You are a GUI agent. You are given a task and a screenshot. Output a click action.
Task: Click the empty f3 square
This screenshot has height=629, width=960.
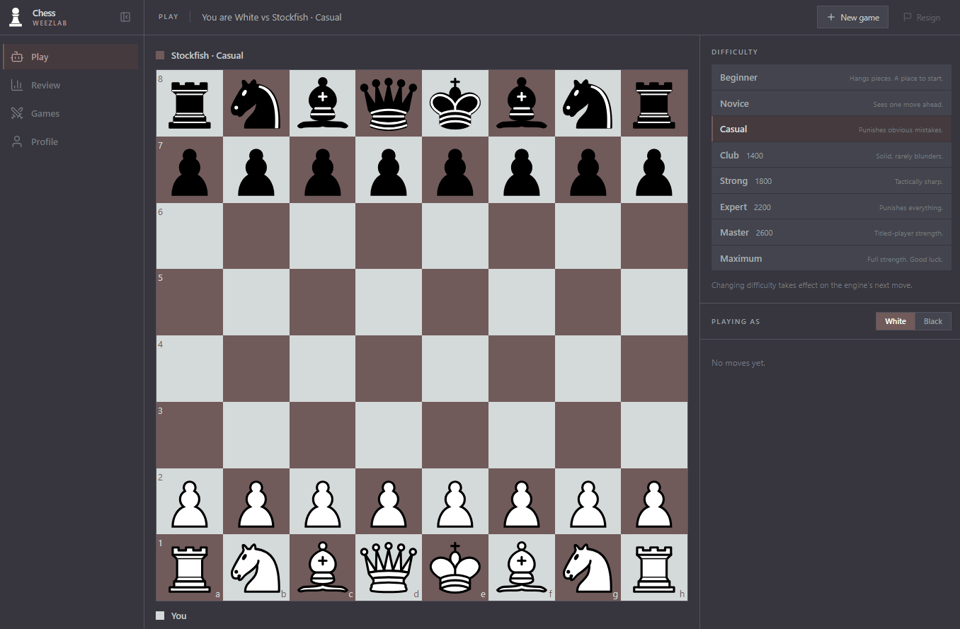(522, 435)
